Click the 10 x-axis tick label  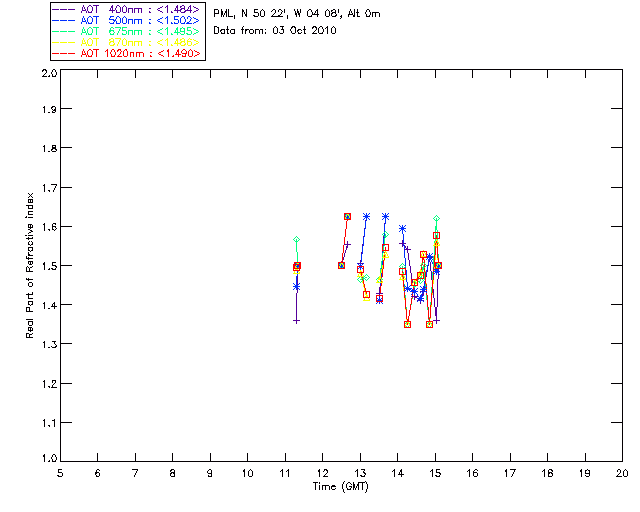[x=248, y=473]
